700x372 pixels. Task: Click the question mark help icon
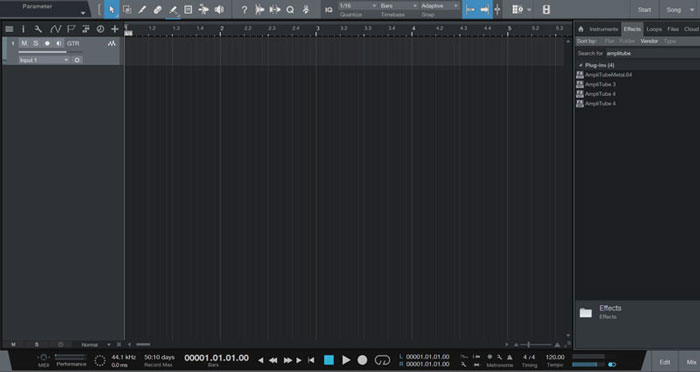(244, 9)
